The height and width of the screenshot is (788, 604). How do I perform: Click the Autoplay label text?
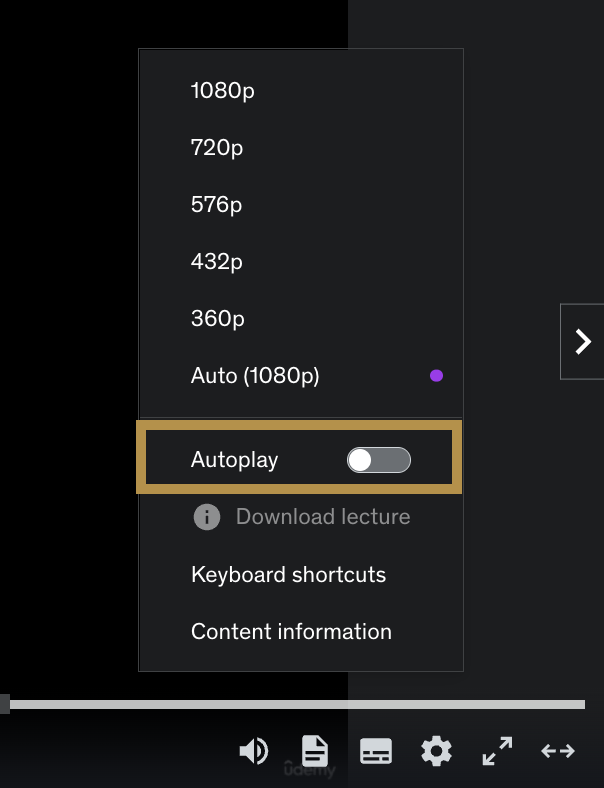234,460
